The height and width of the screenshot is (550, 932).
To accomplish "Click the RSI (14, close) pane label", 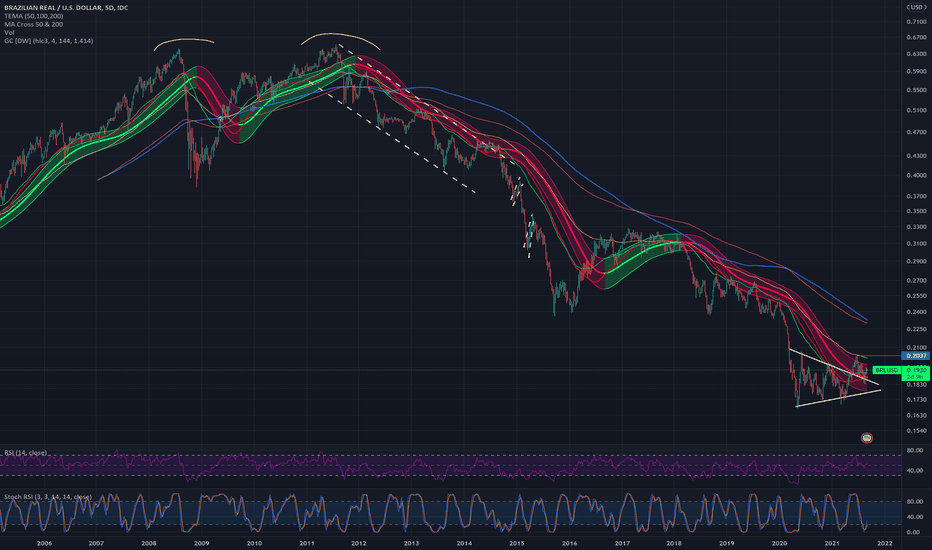I will click(26, 453).
